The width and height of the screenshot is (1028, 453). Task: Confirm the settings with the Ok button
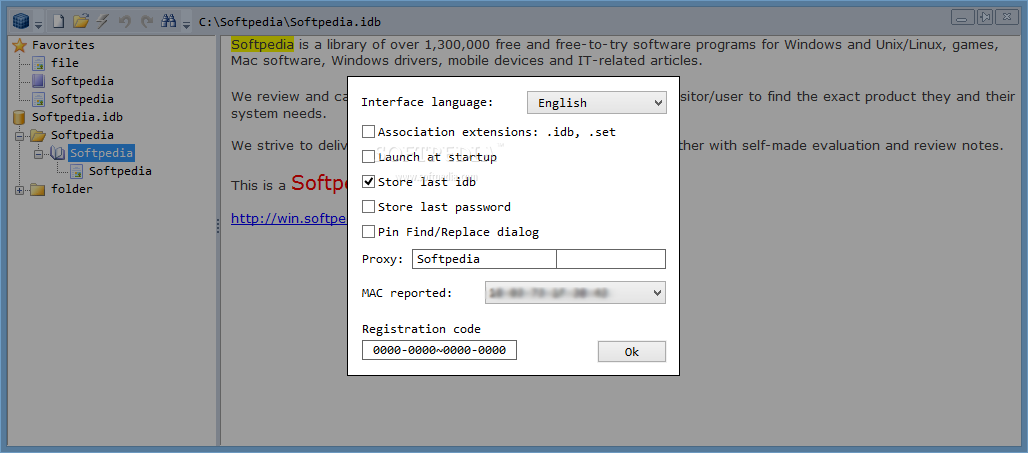(632, 351)
